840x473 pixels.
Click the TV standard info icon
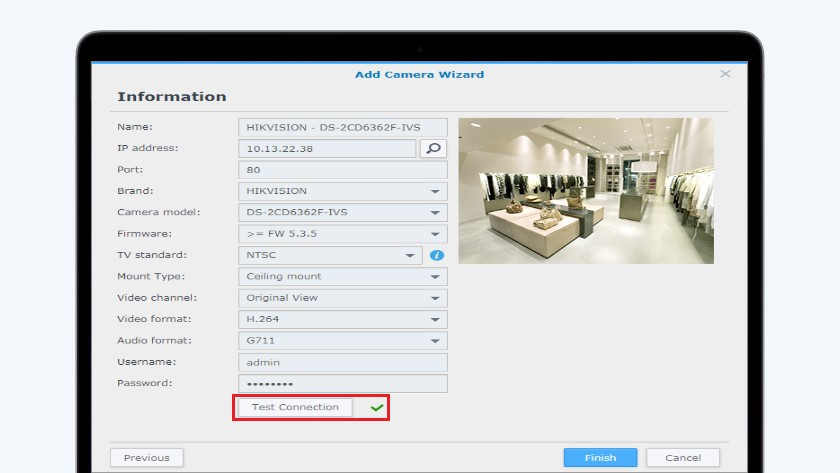(x=436, y=255)
